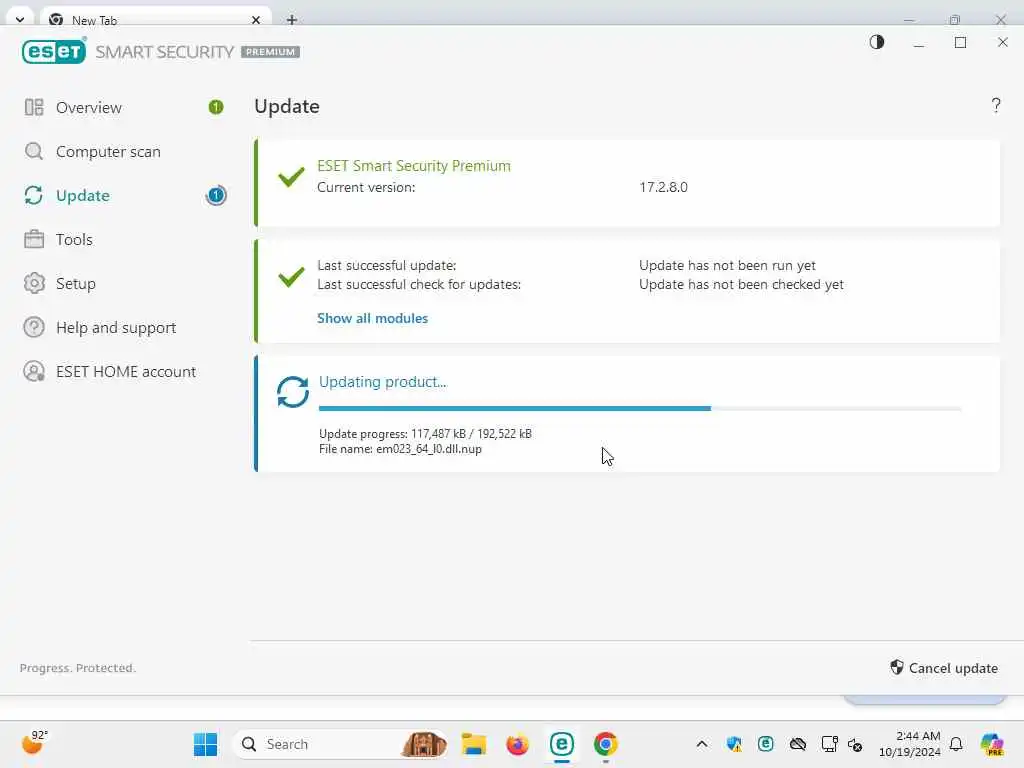Screen dimensions: 1024x768
Task: Click the update progress bar
Action: (640, 409)
